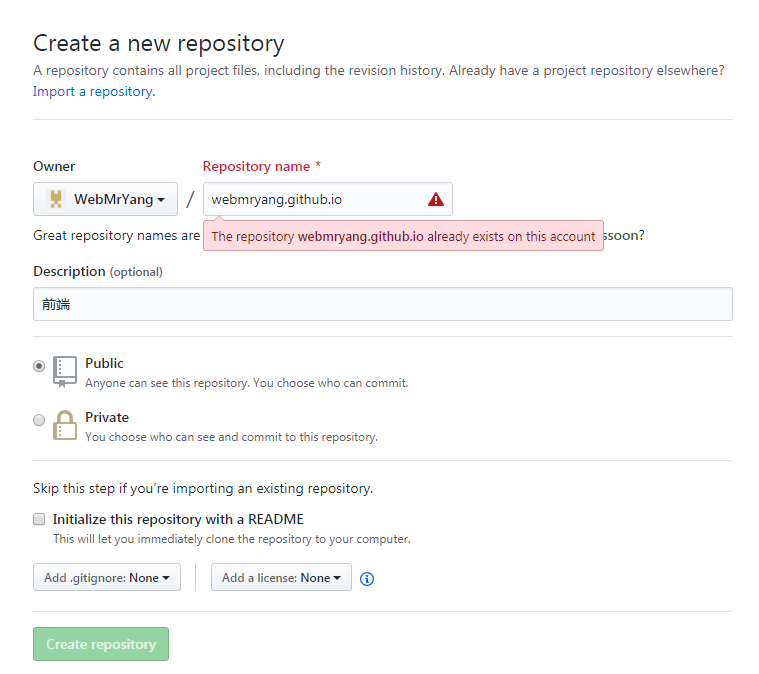This screenshot has width=759, height=674.
Task: Click the repository already exists error message
Action: point(403,237)
